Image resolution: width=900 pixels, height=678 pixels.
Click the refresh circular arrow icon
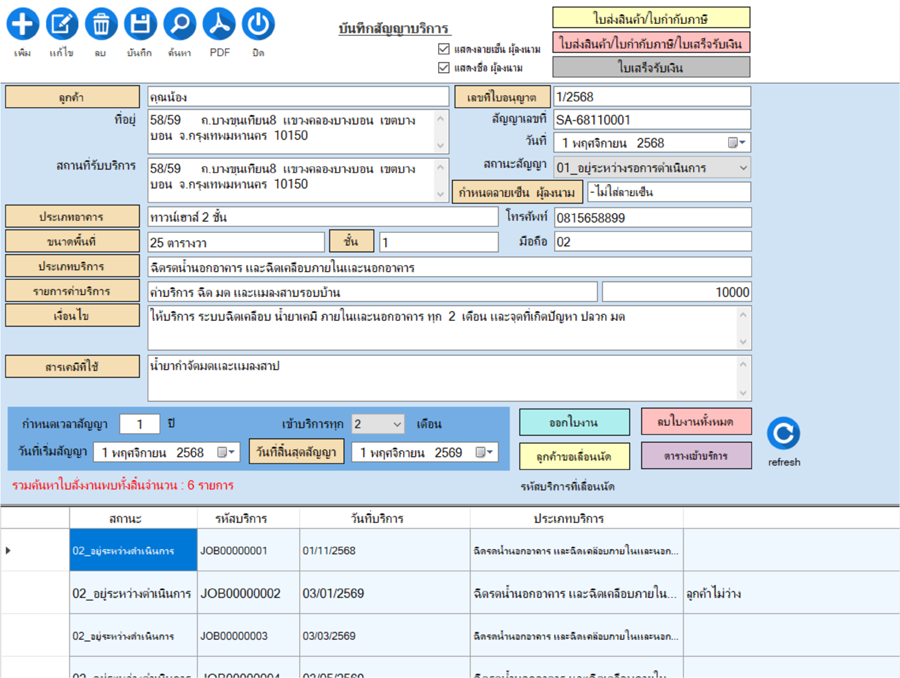pos(784,434)
